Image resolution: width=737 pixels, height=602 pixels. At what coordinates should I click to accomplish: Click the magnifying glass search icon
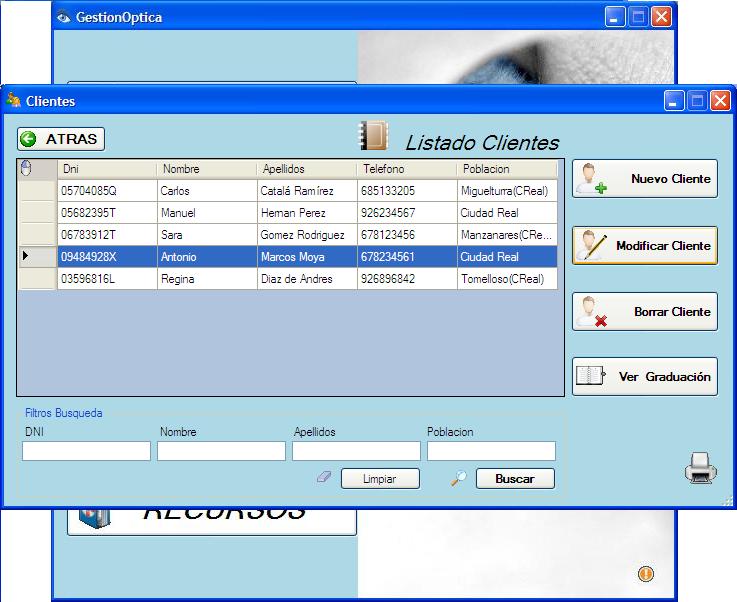pyautogui.click(x=458, y=478)
